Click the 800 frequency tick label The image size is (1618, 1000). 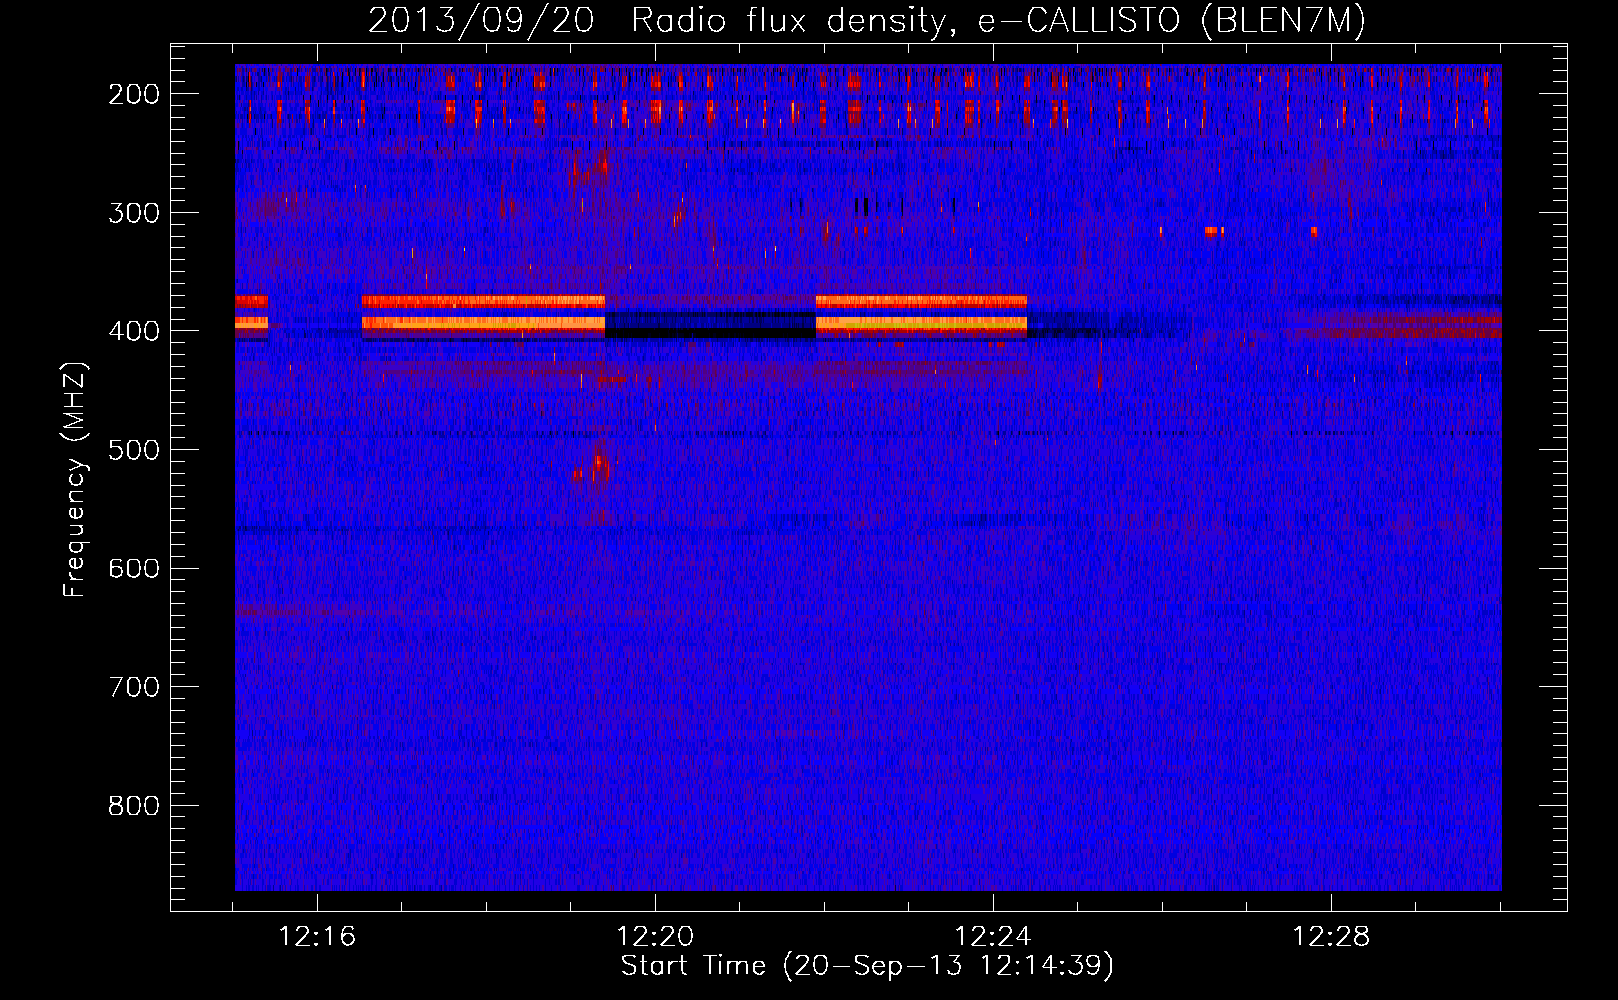[x=134, y=806]
